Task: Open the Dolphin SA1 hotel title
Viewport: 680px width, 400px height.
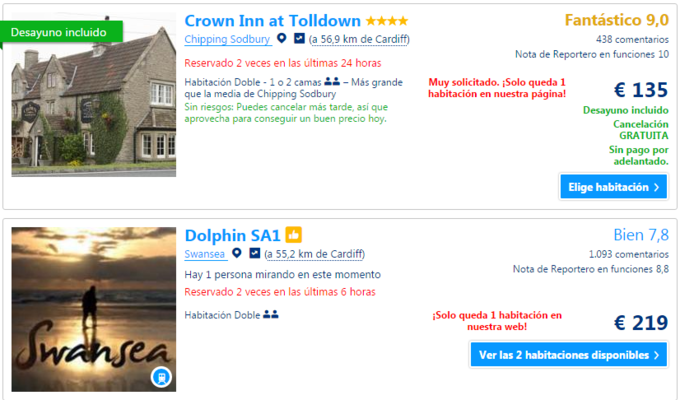Action: [x=232, y=235]
